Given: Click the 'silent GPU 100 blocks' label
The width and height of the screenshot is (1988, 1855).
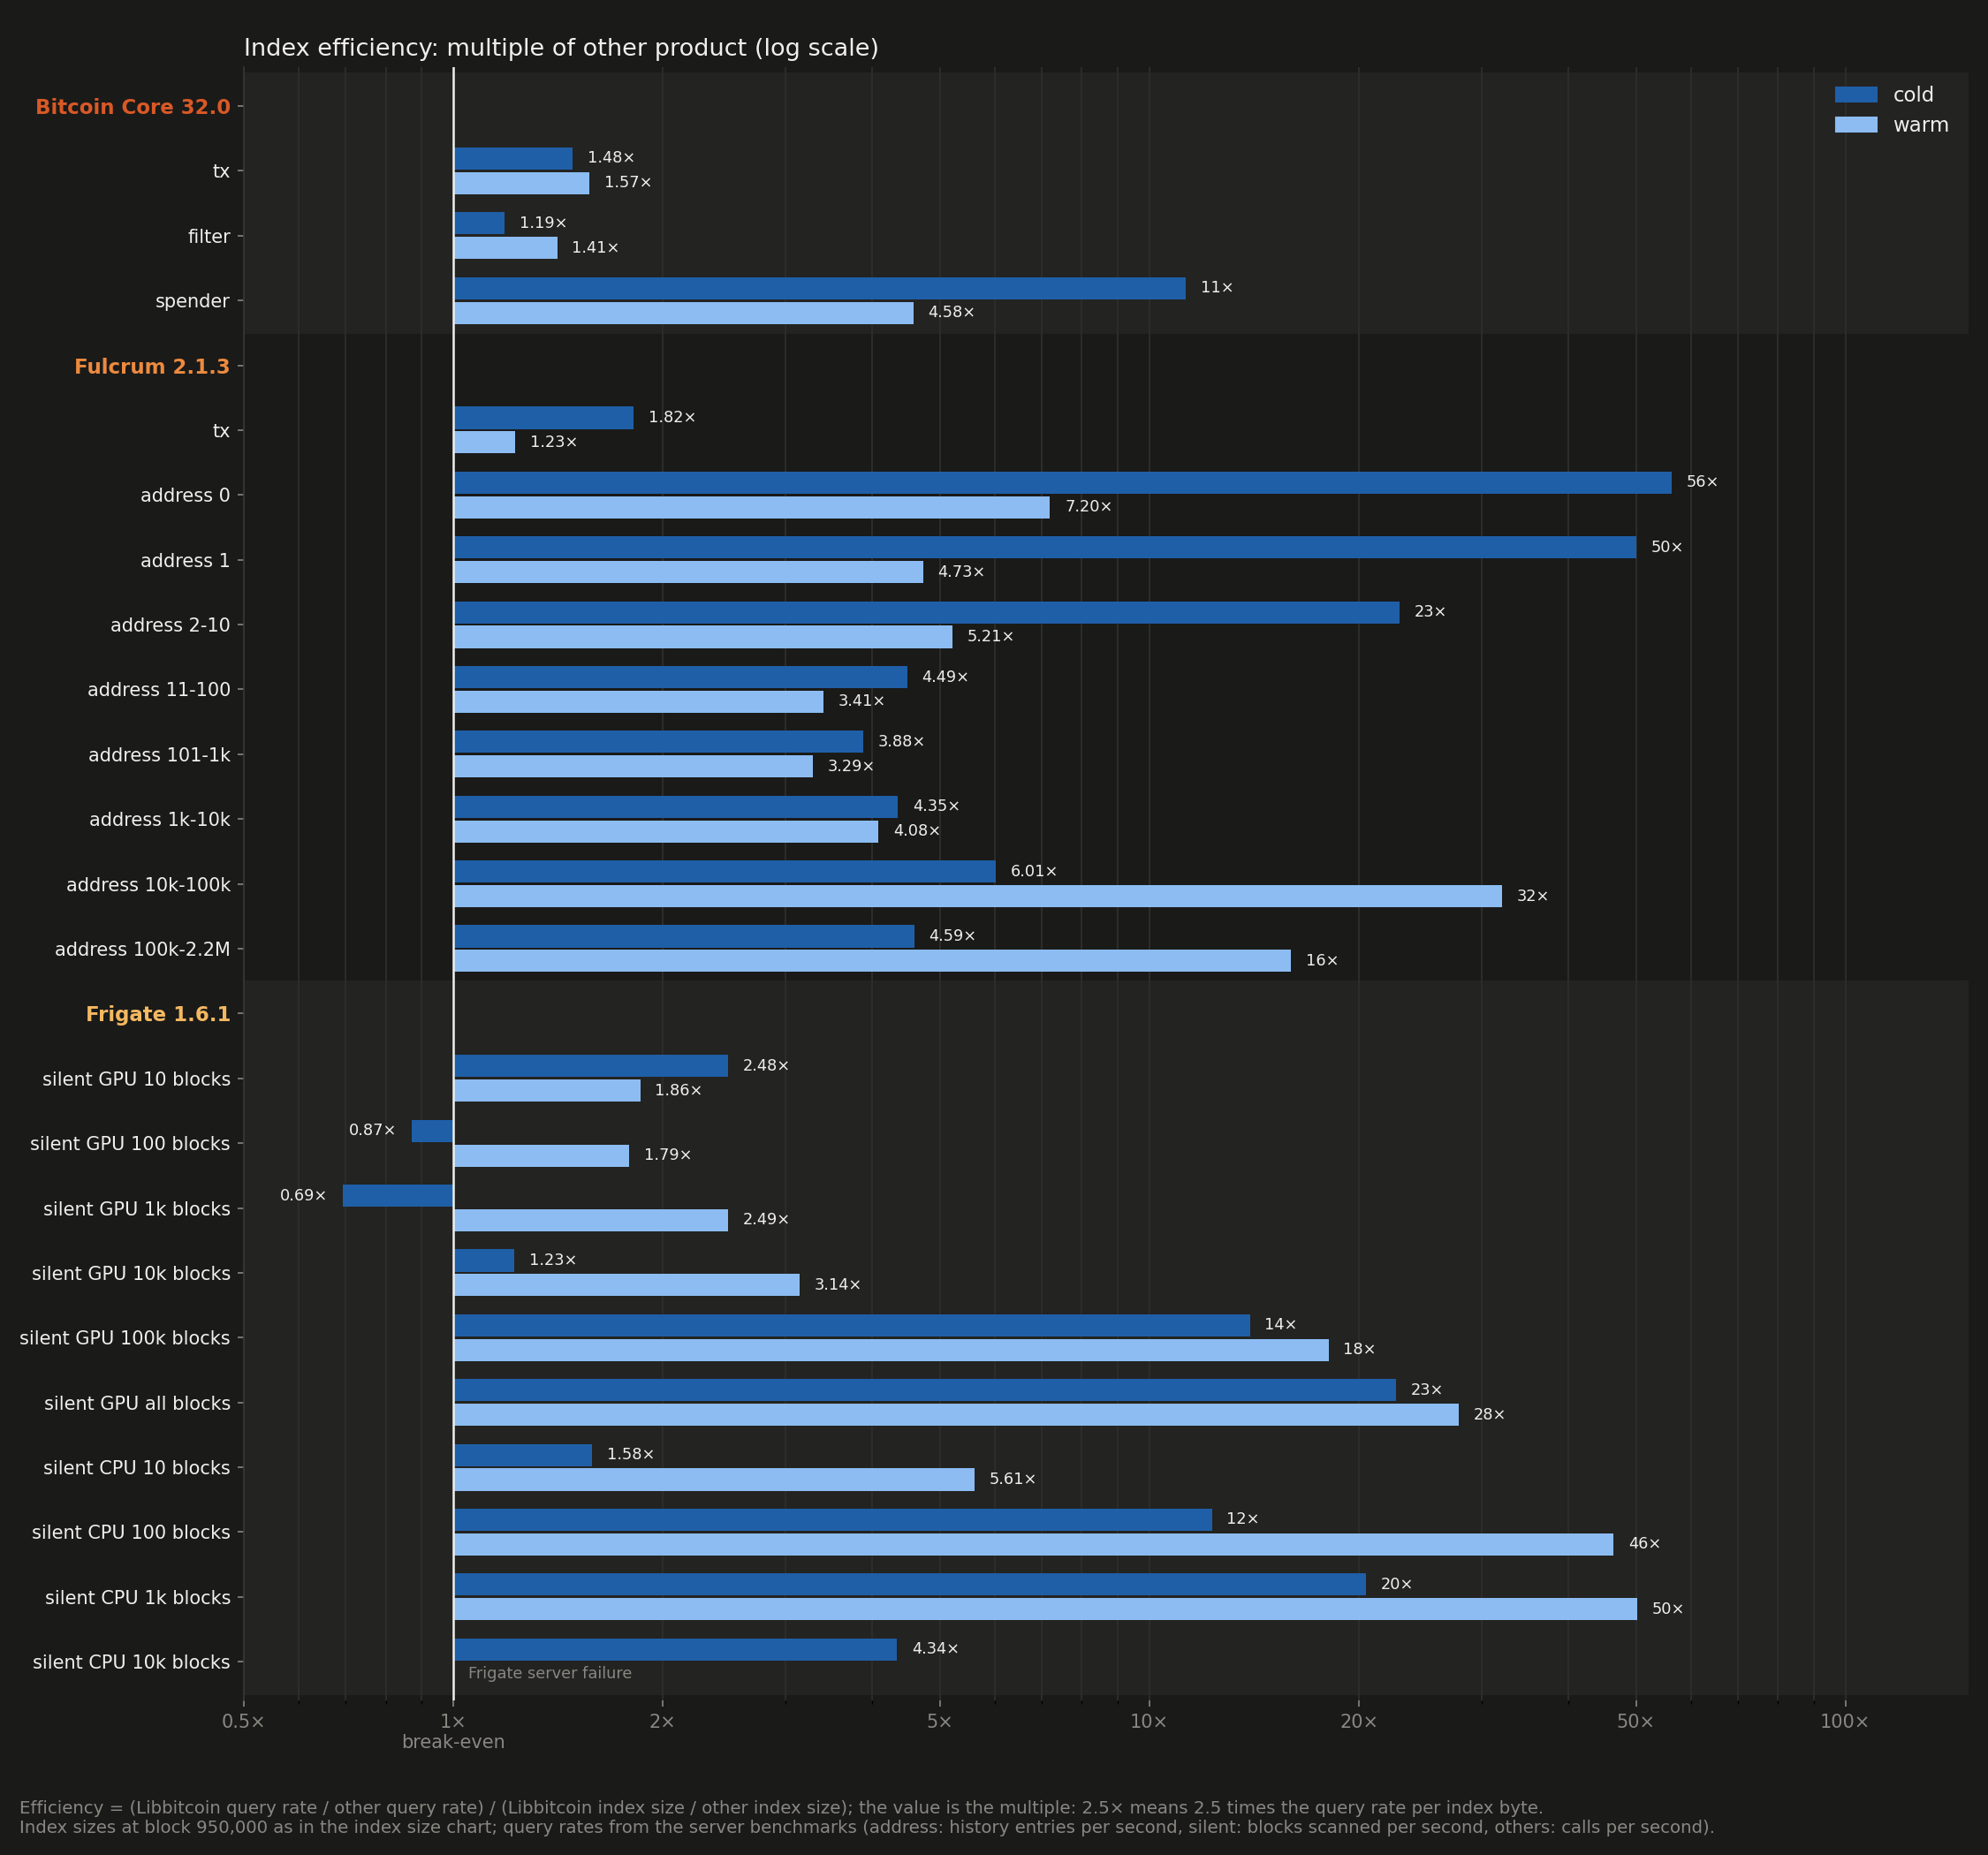Looking at the screenshot, I should click(x=130, y=1144).
